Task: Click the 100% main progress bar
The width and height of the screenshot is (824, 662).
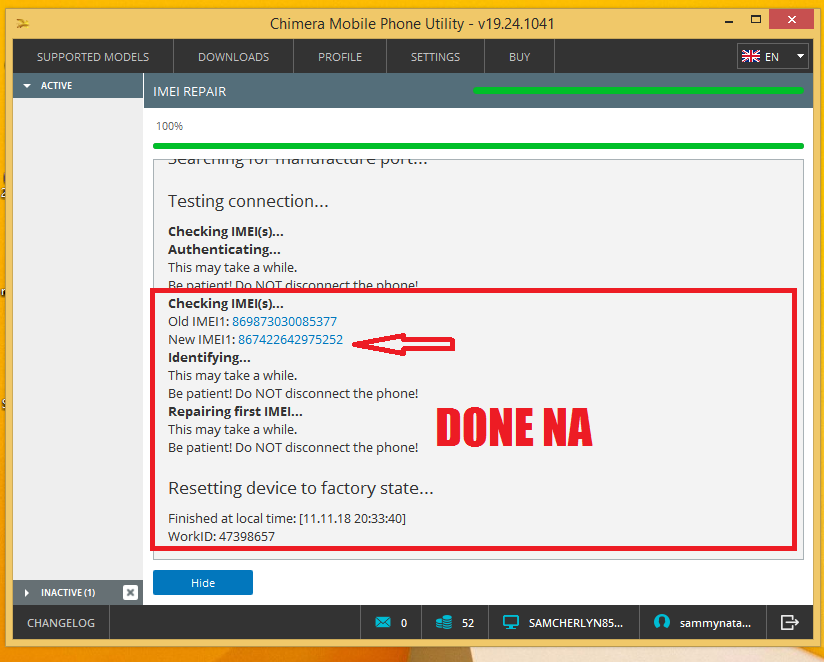Action: coord(478,146)
